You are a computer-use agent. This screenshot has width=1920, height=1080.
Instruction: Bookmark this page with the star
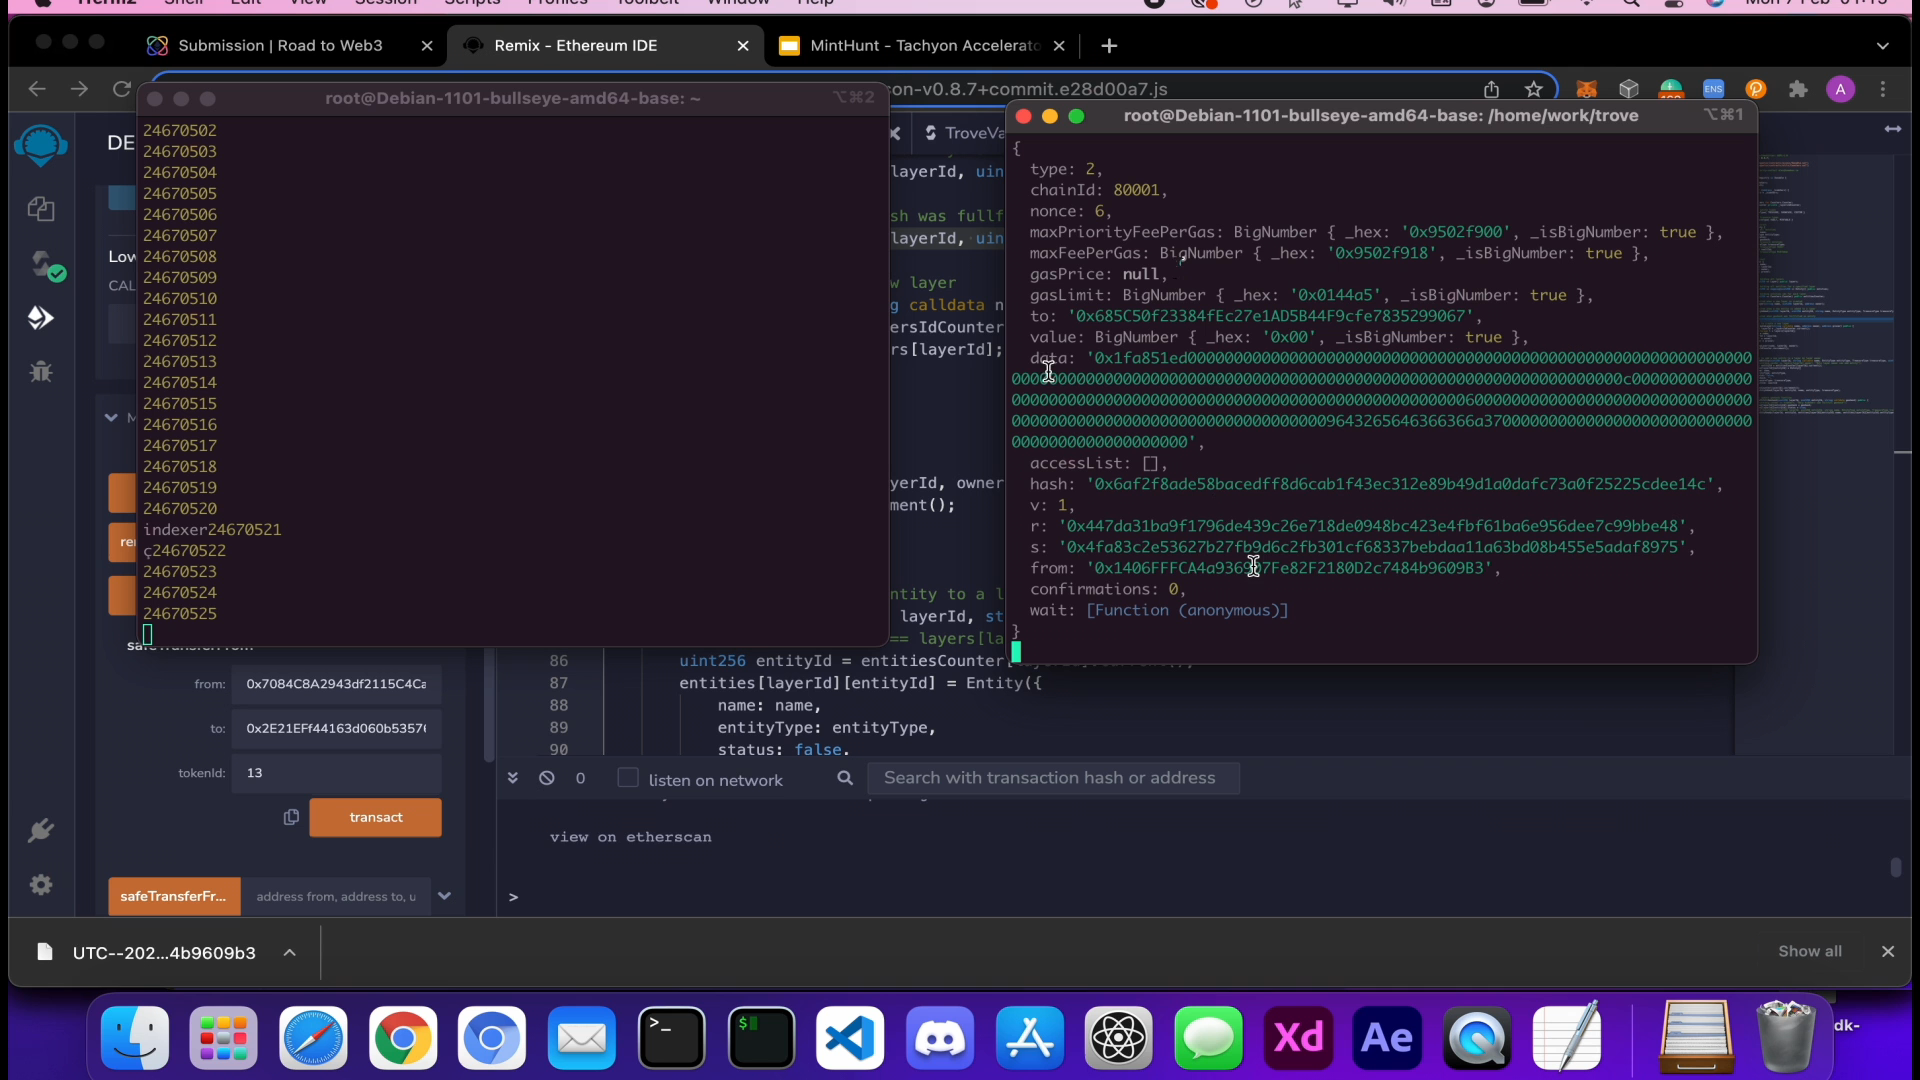point(1534,89)
